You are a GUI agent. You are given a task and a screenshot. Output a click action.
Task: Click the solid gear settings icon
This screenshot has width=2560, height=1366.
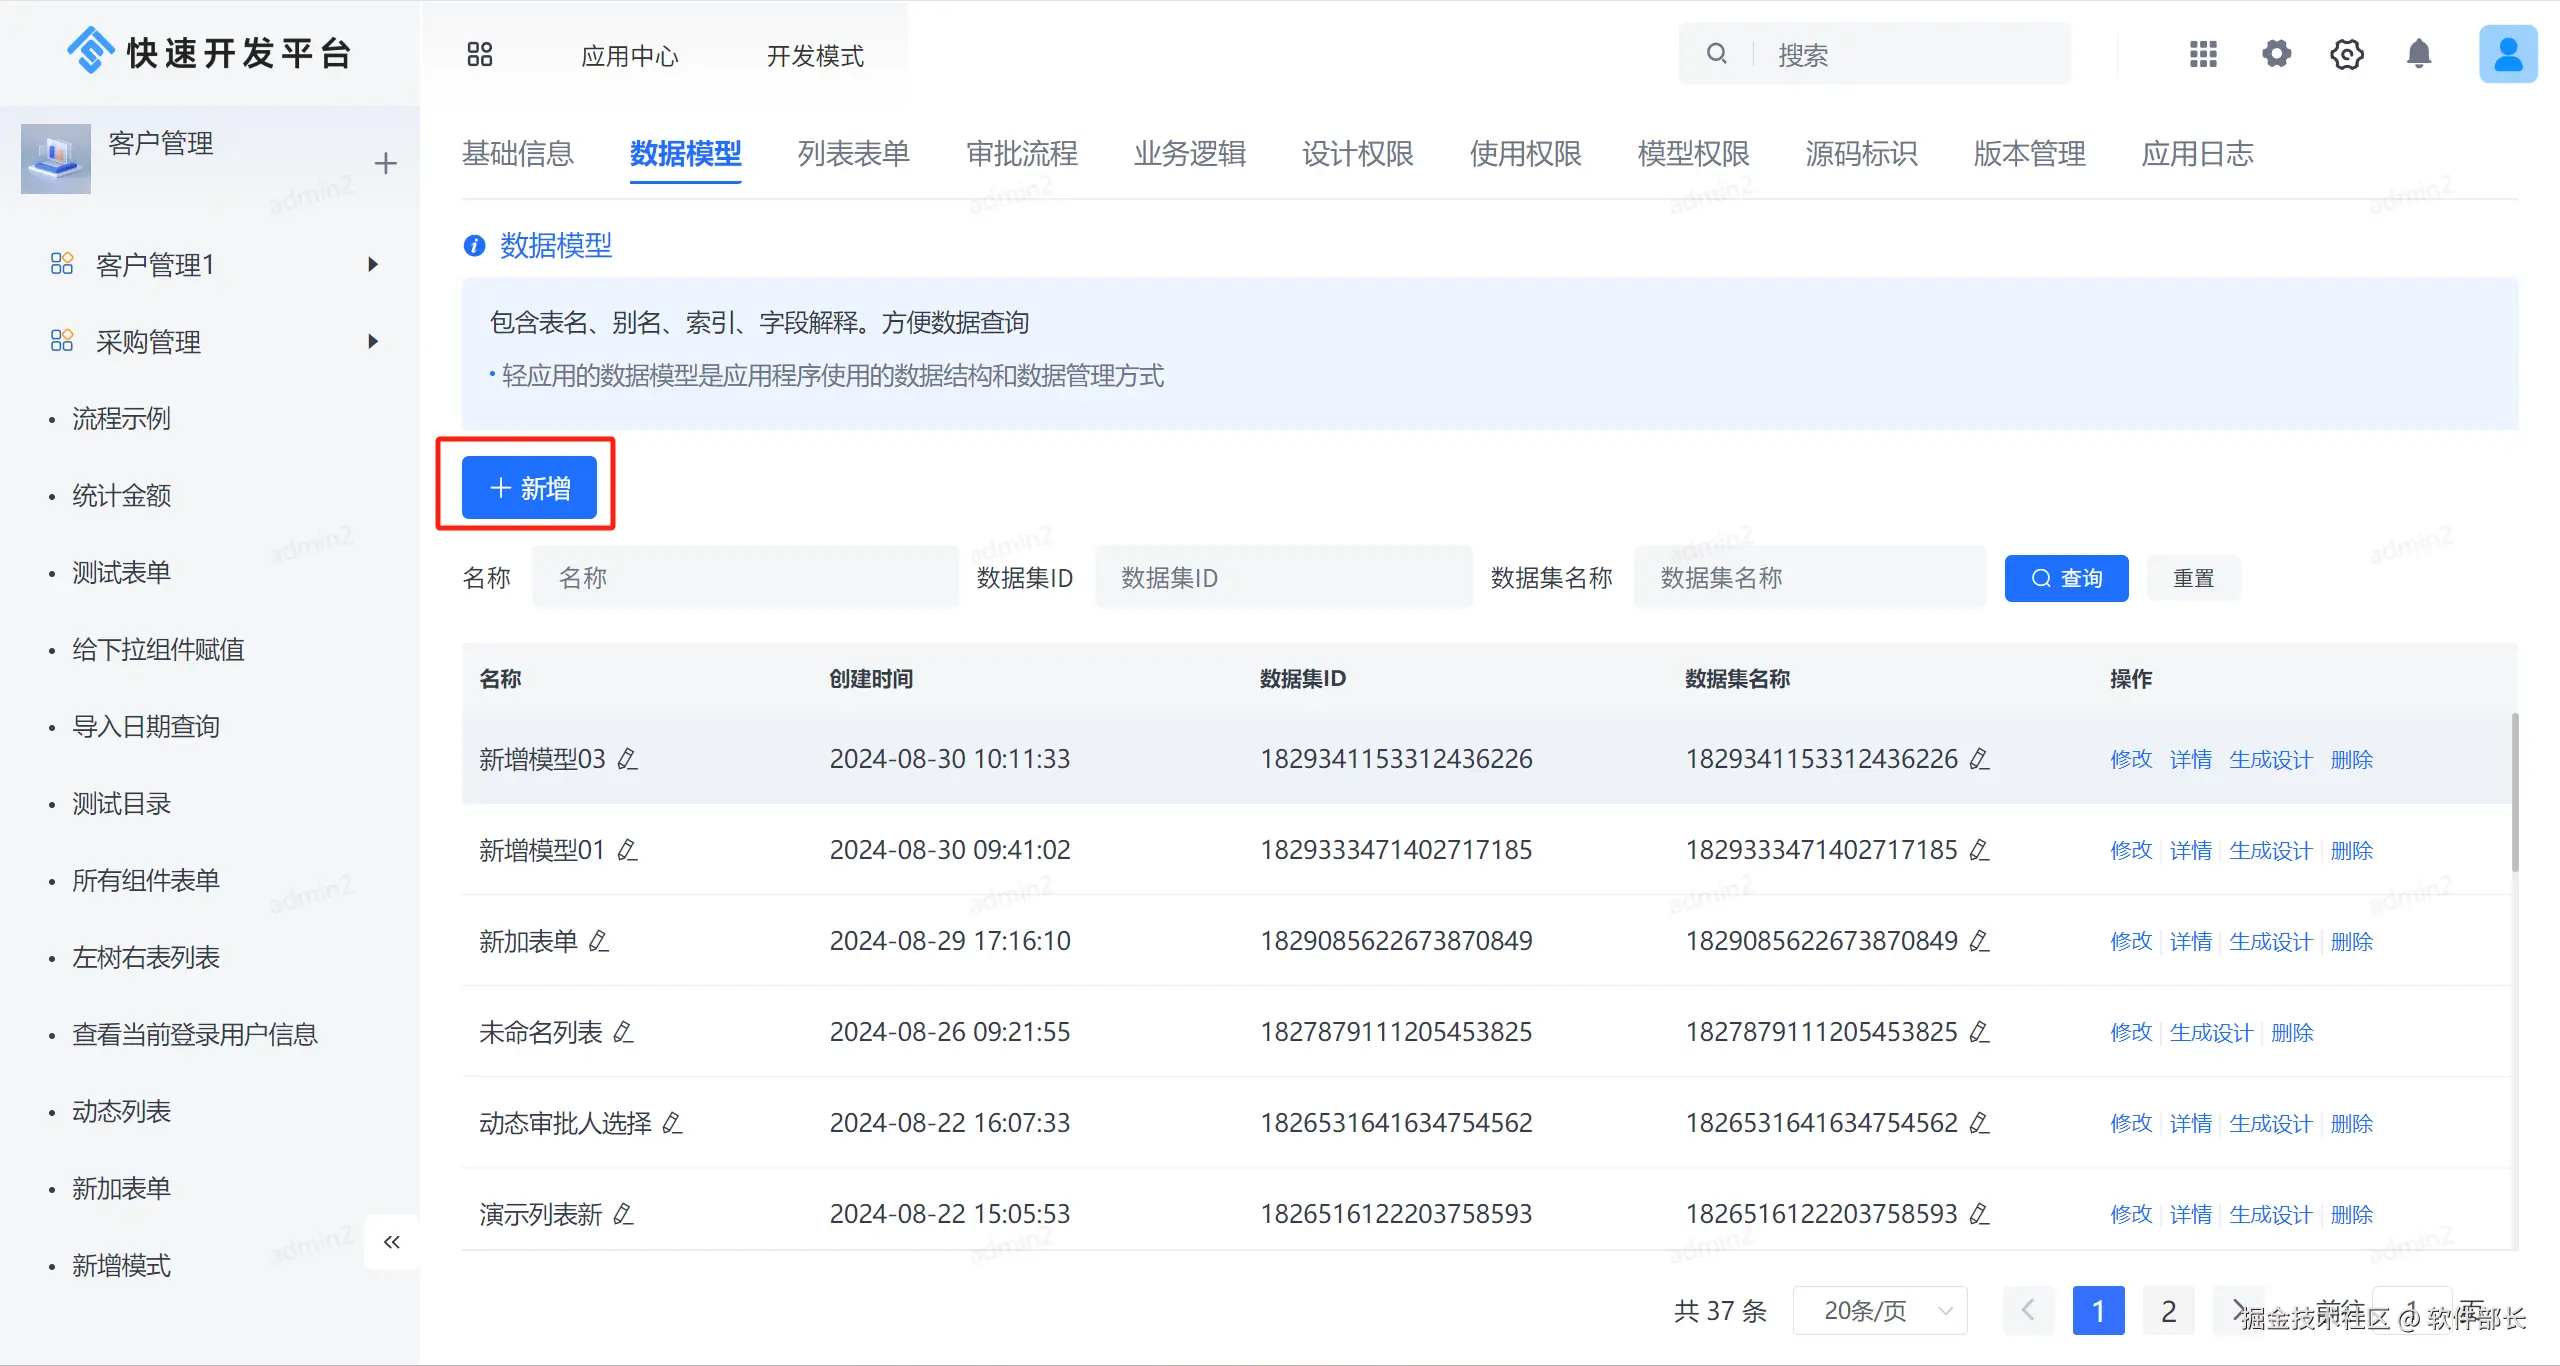pos(2276,54)
